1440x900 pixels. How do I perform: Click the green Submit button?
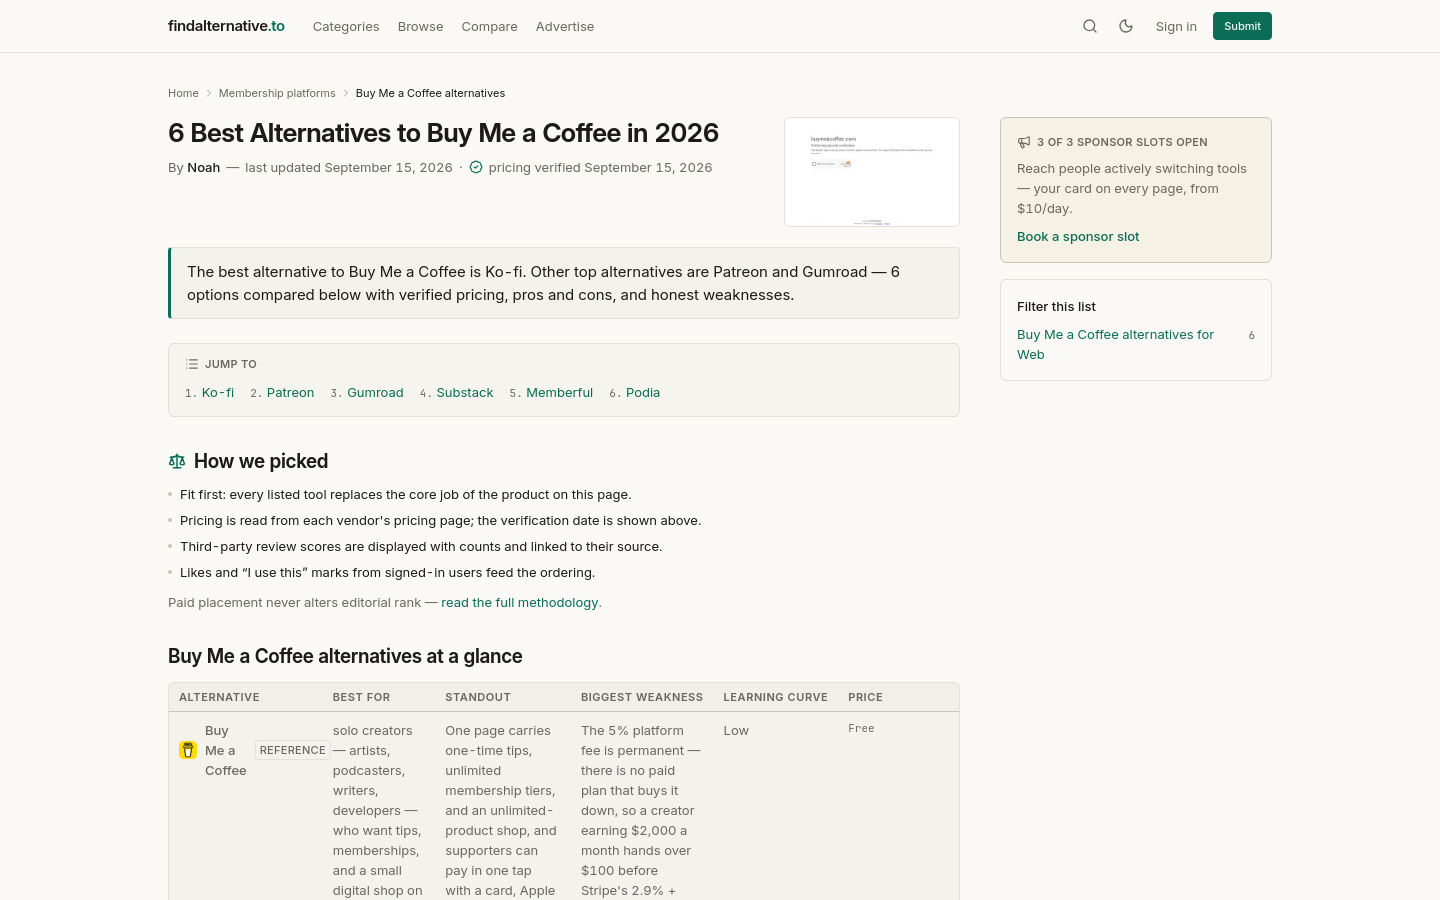click(1242, 26)
